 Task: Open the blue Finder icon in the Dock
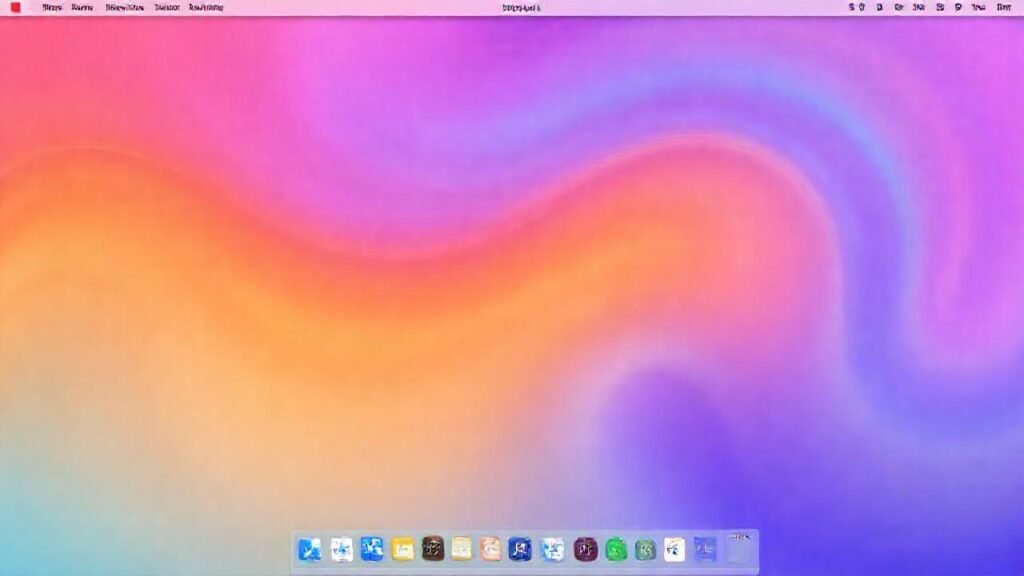[309, 548]
